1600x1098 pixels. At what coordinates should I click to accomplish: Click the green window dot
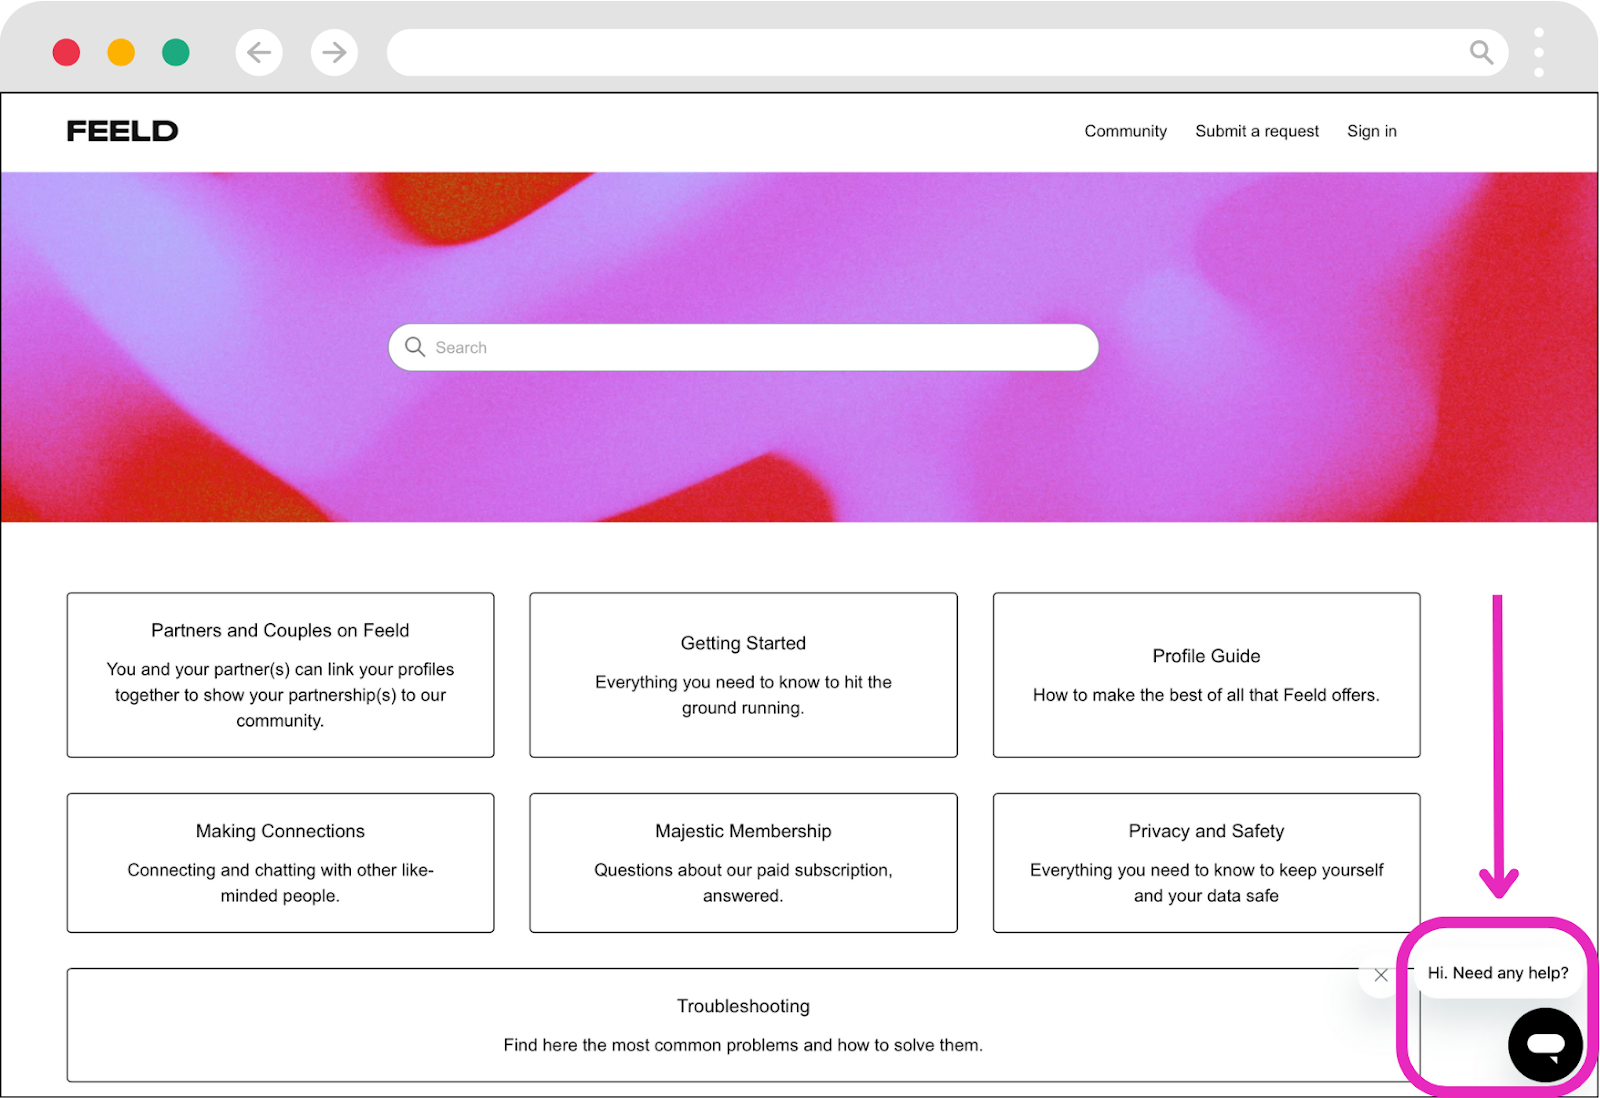pos(176,52)
